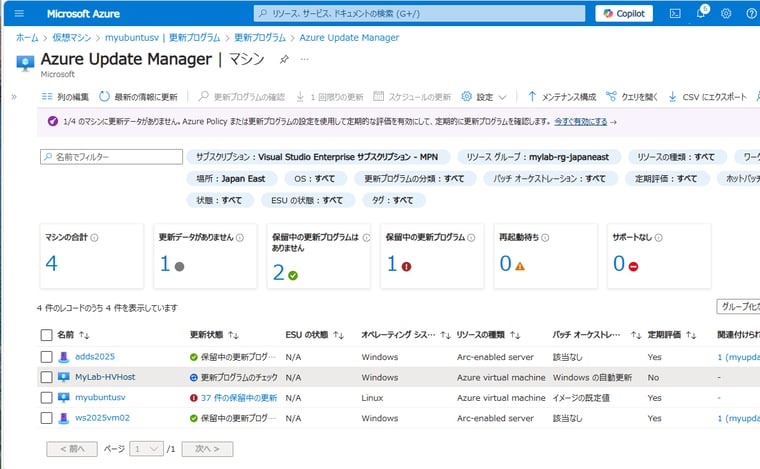Click the portal search box
Screen dimensions: 760x469
pos(419,14)
